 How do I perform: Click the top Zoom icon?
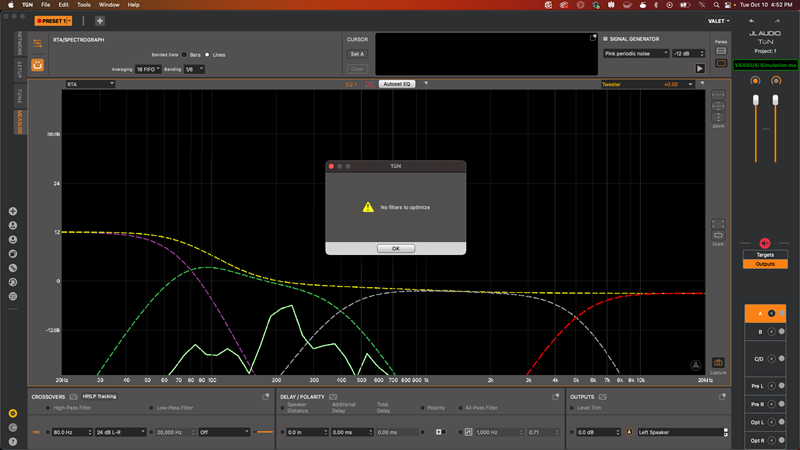[718, 95]
